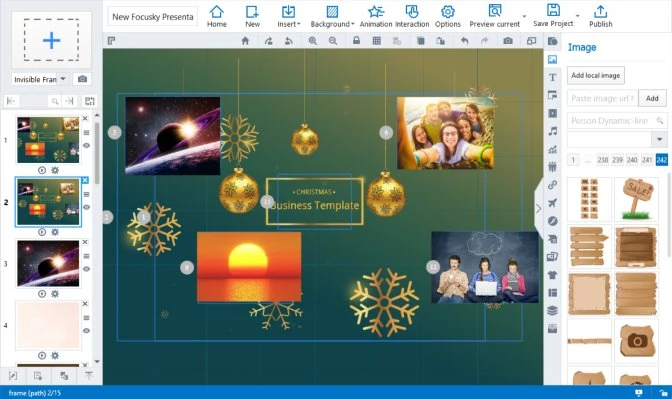Open the music note audio panel

(552, 131)
